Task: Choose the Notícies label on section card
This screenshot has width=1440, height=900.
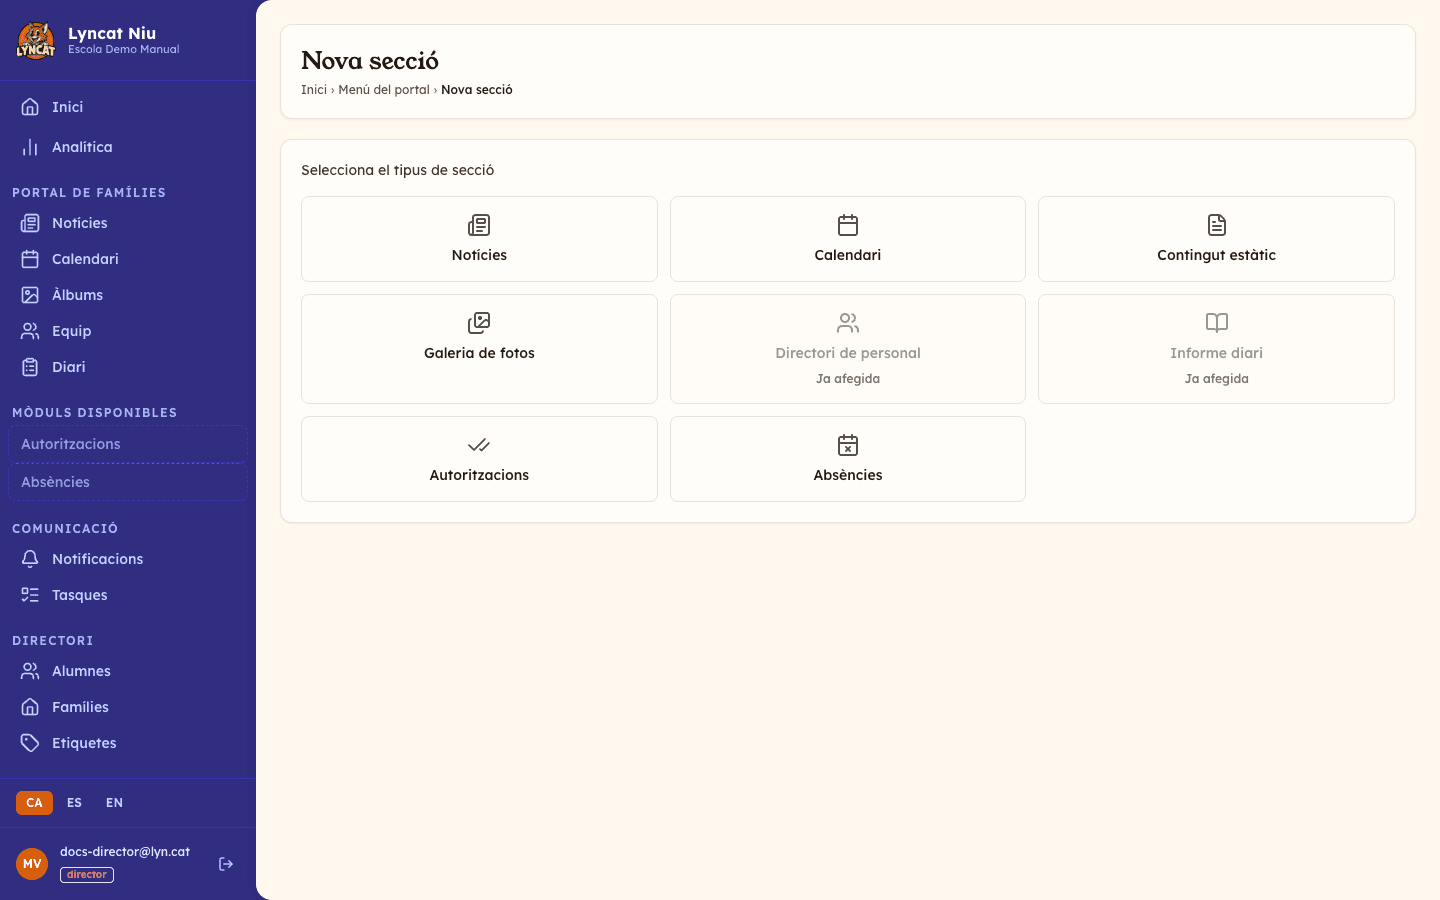Action: [x=479, y=255]
